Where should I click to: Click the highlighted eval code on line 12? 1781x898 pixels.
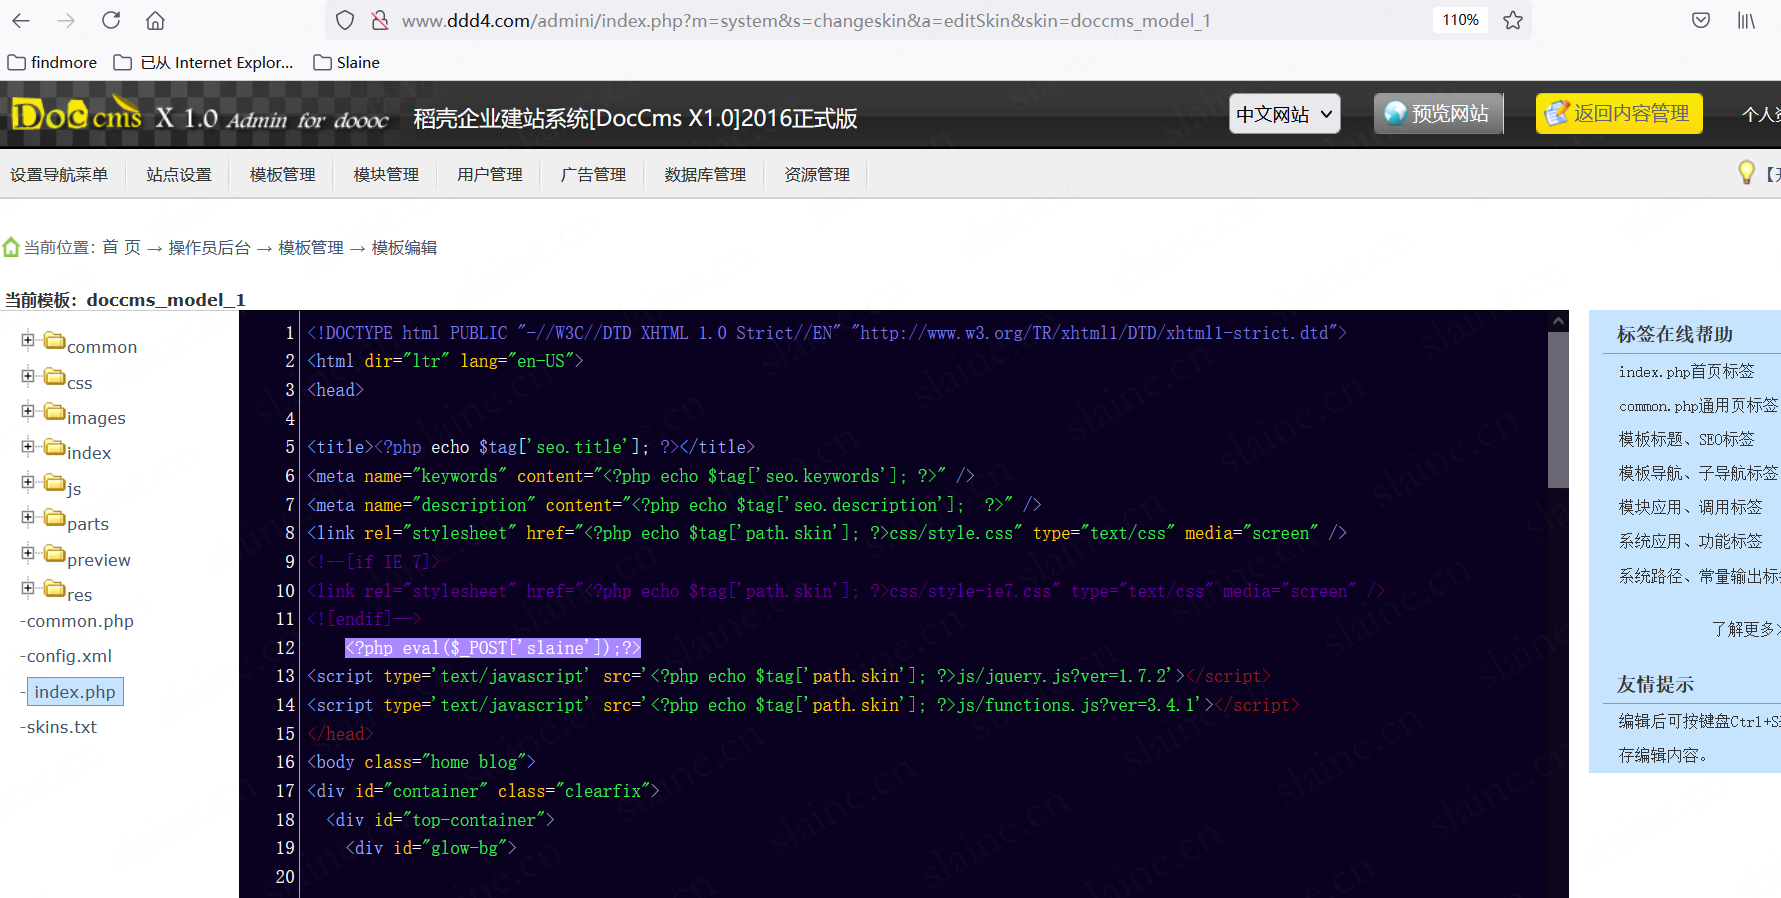point(493,648)
